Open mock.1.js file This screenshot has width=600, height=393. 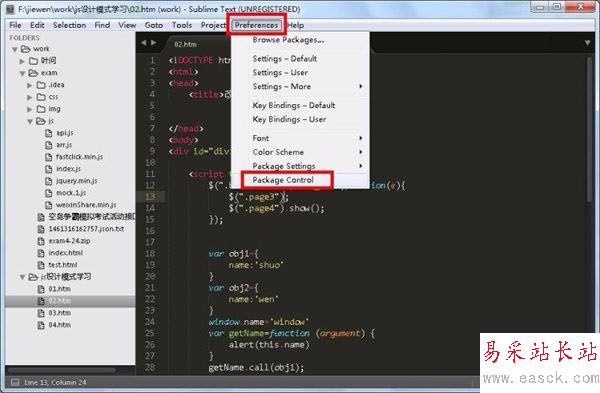point(71,193)
